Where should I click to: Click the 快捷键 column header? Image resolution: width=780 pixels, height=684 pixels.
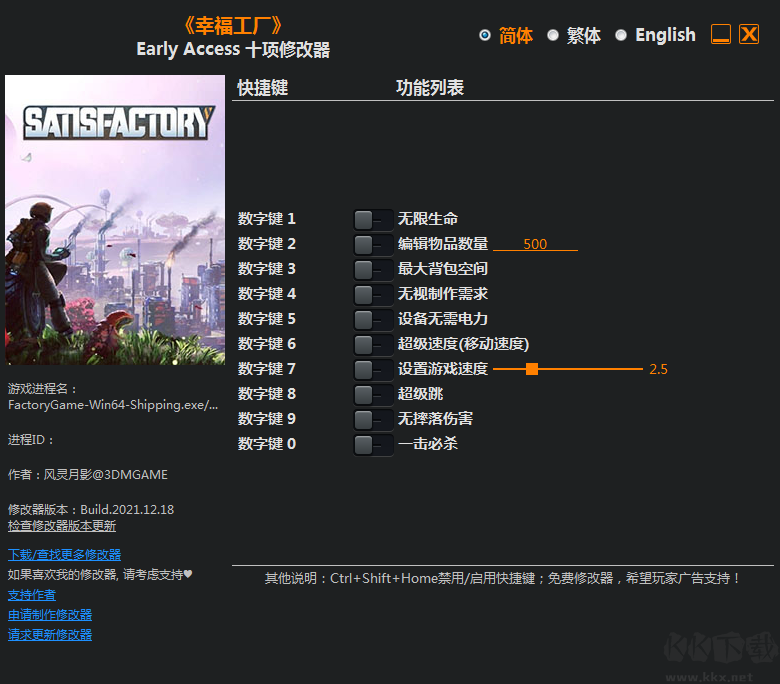click(263, 88)
